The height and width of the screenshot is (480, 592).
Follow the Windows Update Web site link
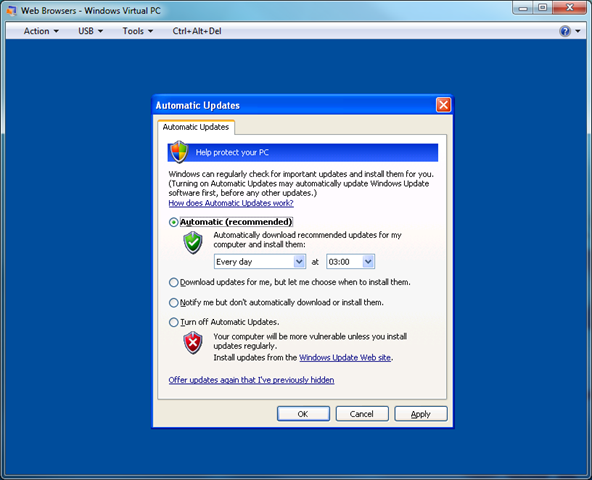345,357
